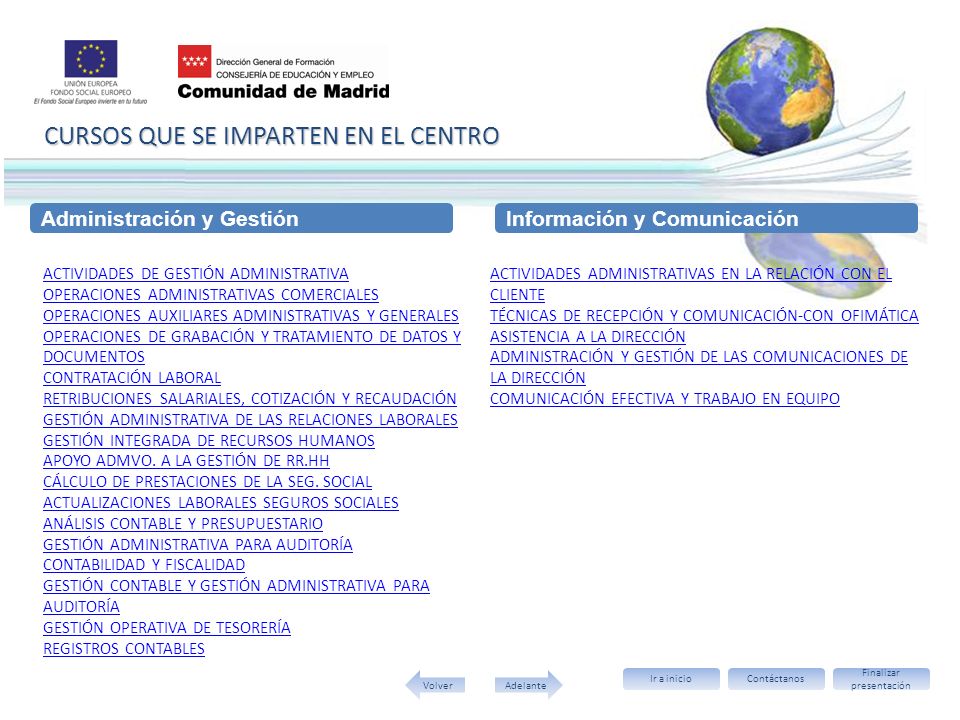Open Comunicación Efectiva y Trabajo en Equipo
The image size is (960, 720).
pos(665,399)
